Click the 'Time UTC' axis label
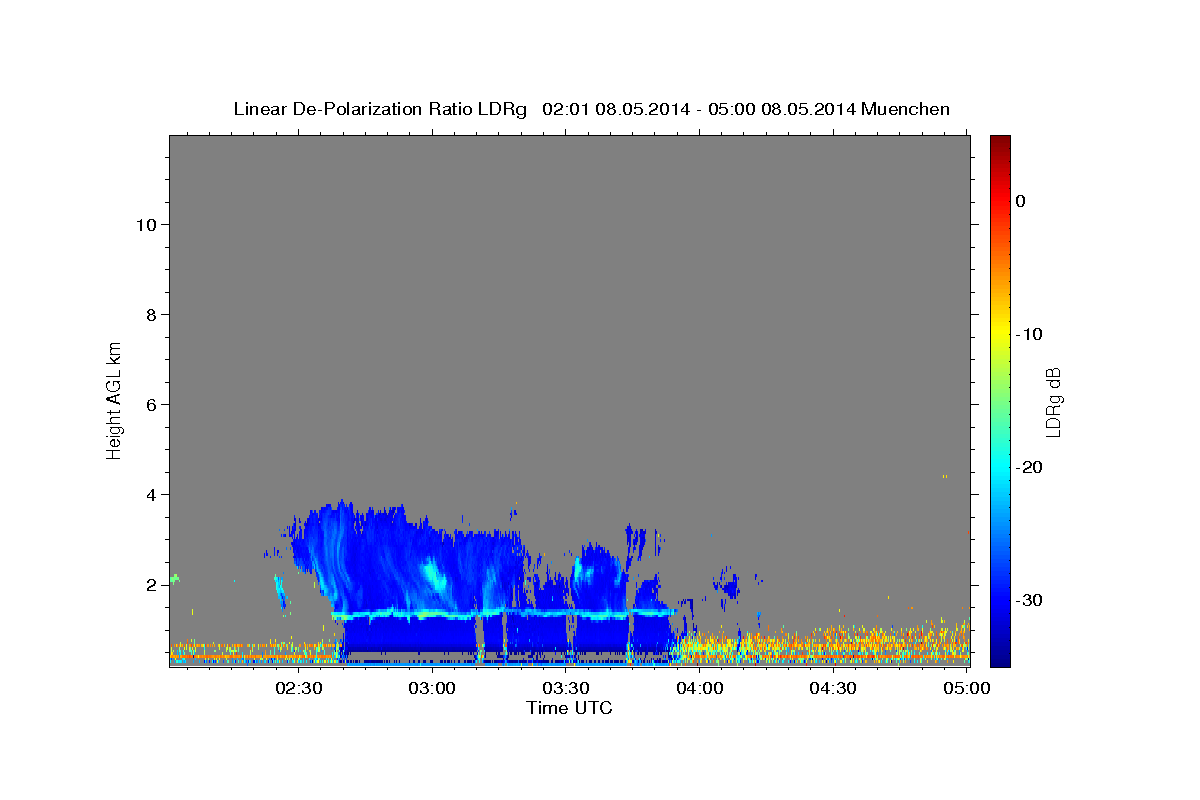The image size is (1200, 800). 569,708
